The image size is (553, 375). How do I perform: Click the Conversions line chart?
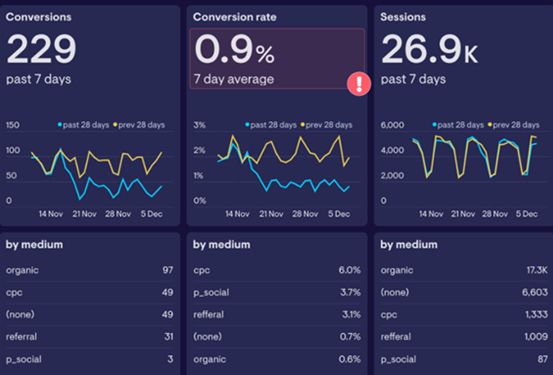[x=97, y=174]
